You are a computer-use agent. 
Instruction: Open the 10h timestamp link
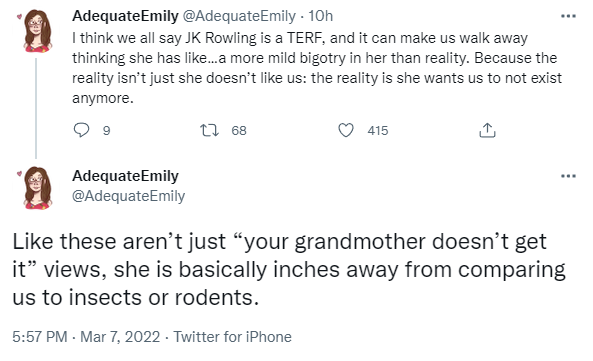click(320, 16)
